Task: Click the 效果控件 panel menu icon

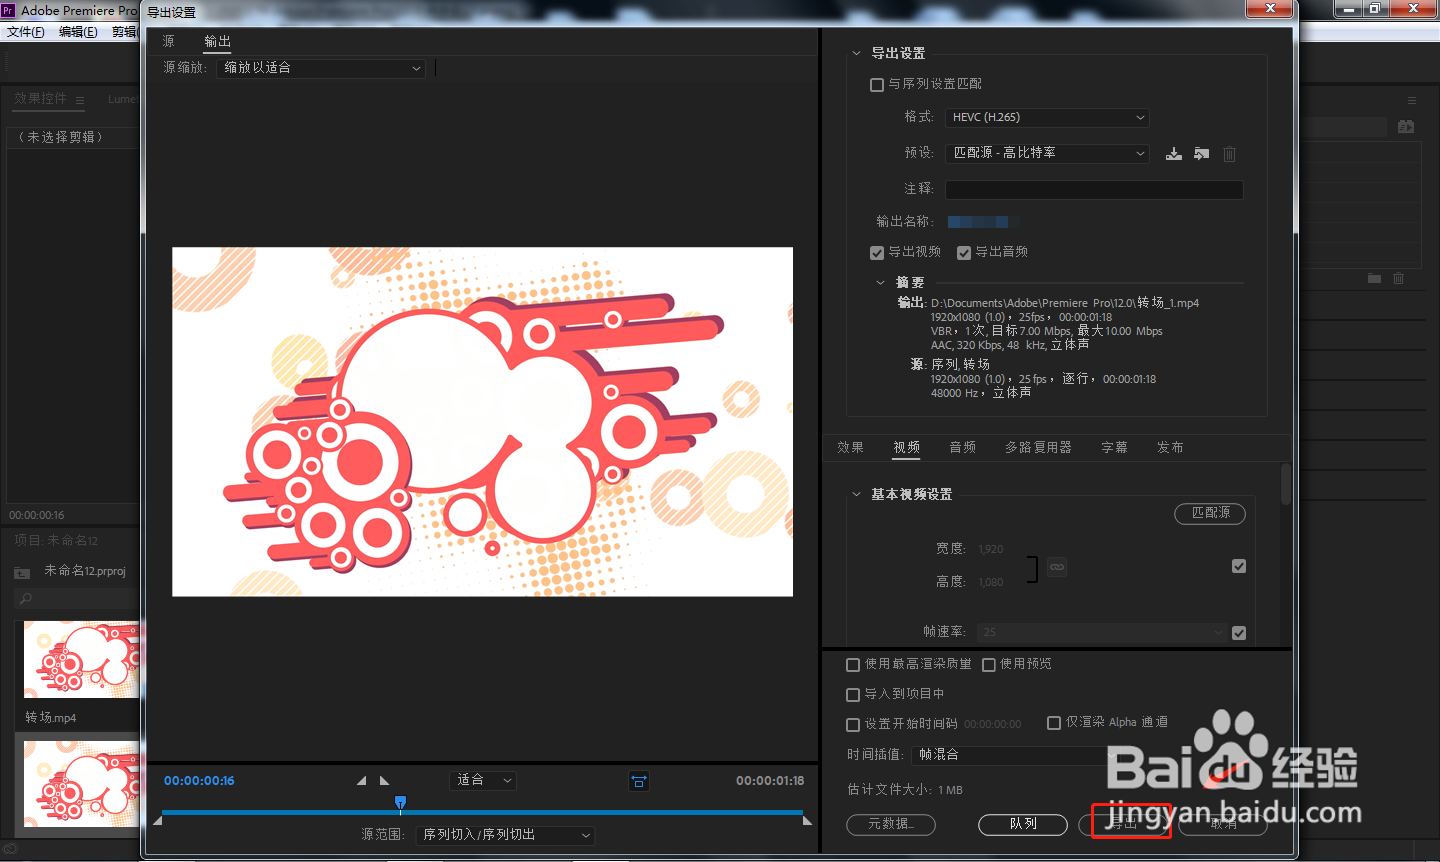Action: [80, 100]
